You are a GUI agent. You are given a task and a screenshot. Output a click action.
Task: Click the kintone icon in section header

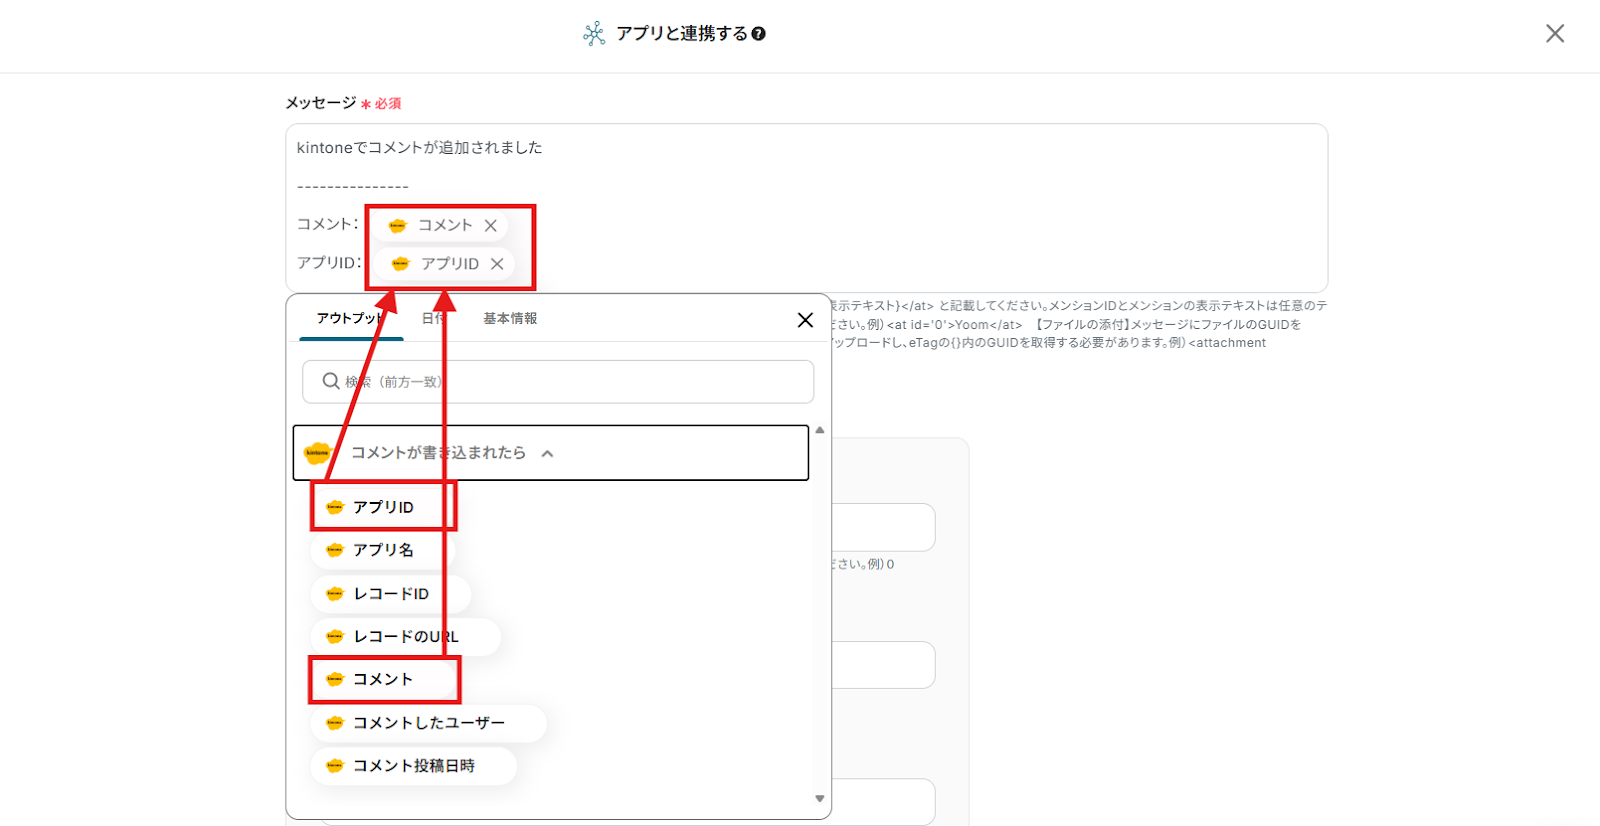(x=318, y=453)
